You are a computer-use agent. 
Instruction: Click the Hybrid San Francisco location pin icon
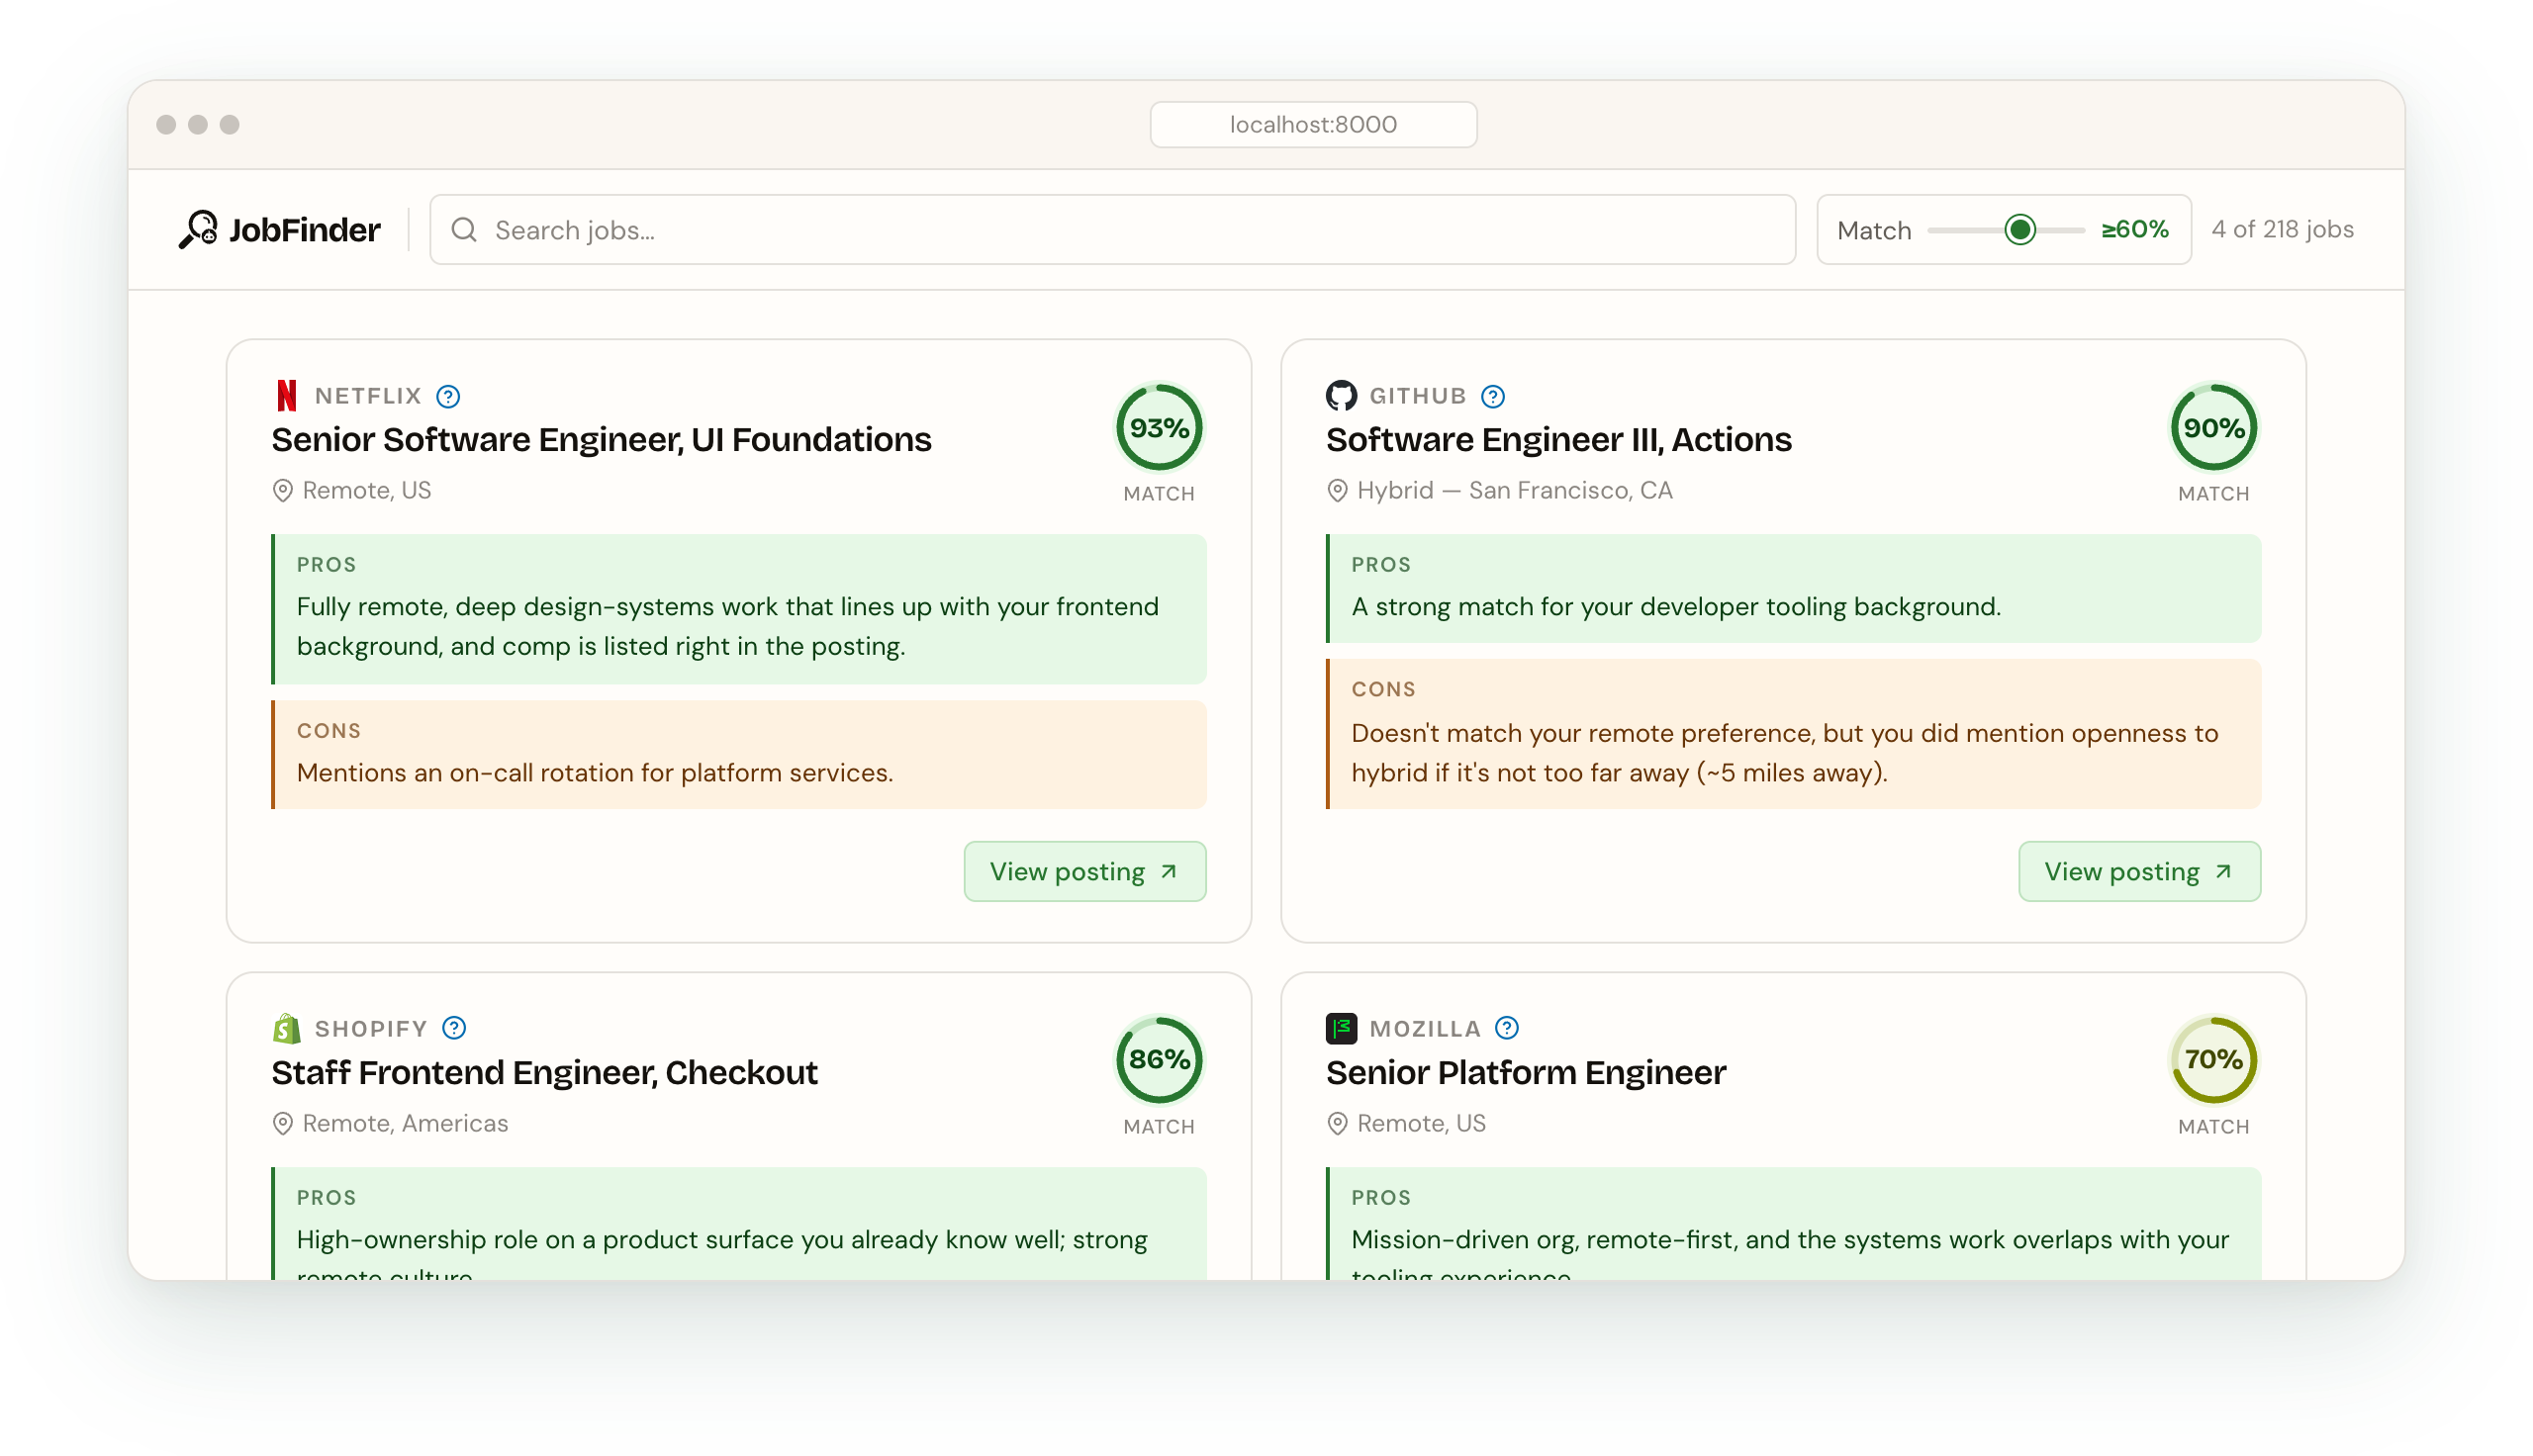1337,491
